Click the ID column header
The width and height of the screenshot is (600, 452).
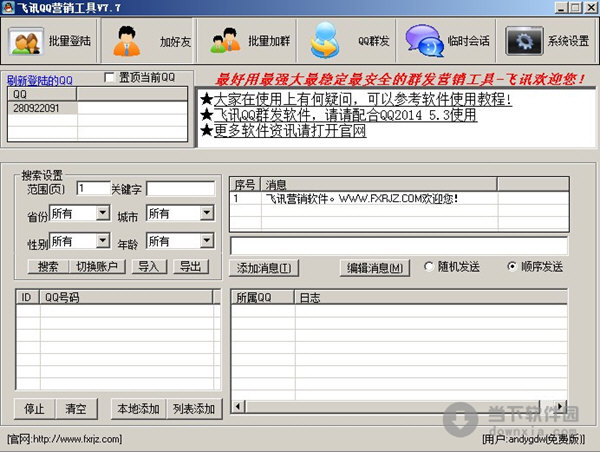pyautogui.click(x=28, y=297)
